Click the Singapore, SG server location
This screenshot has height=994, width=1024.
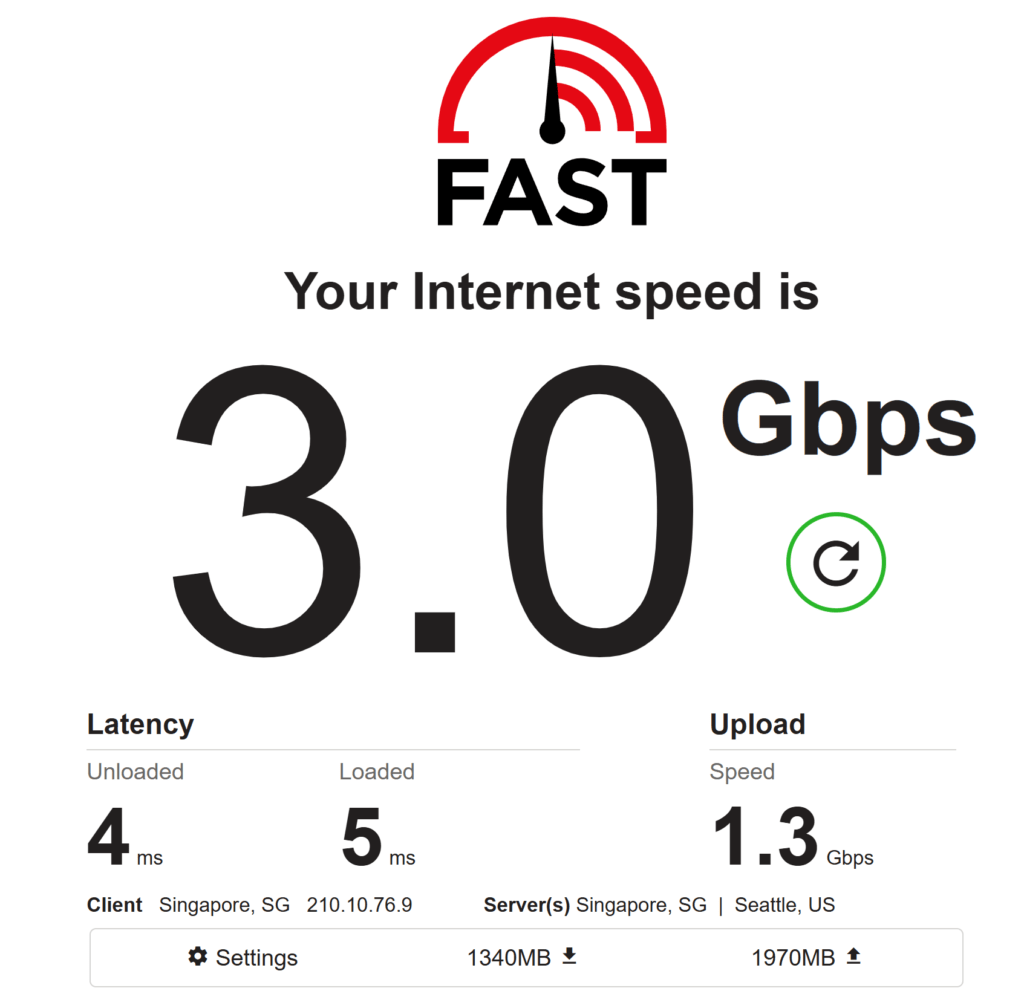(641, 905)
